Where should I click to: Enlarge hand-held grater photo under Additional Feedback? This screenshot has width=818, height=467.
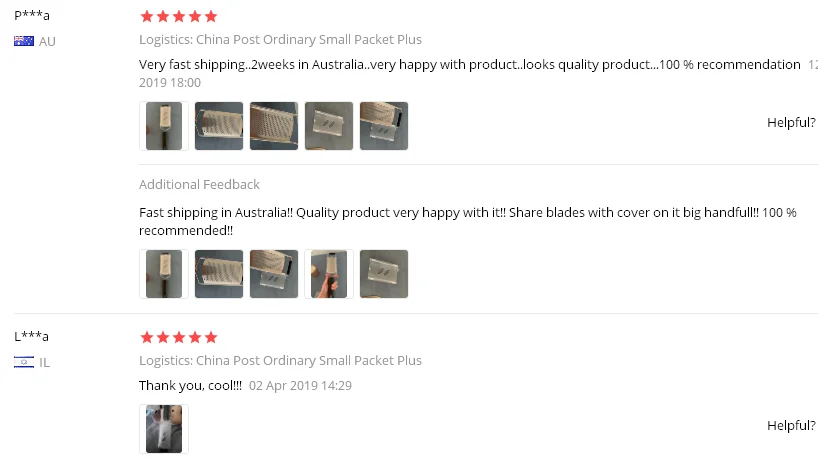[x=329, y=274]
